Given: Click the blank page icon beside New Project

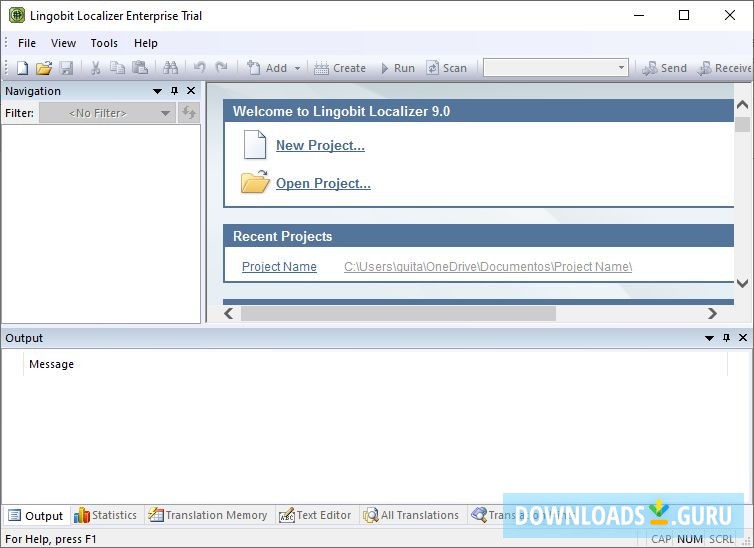Looking at the screenshot, I should point(255,145).
